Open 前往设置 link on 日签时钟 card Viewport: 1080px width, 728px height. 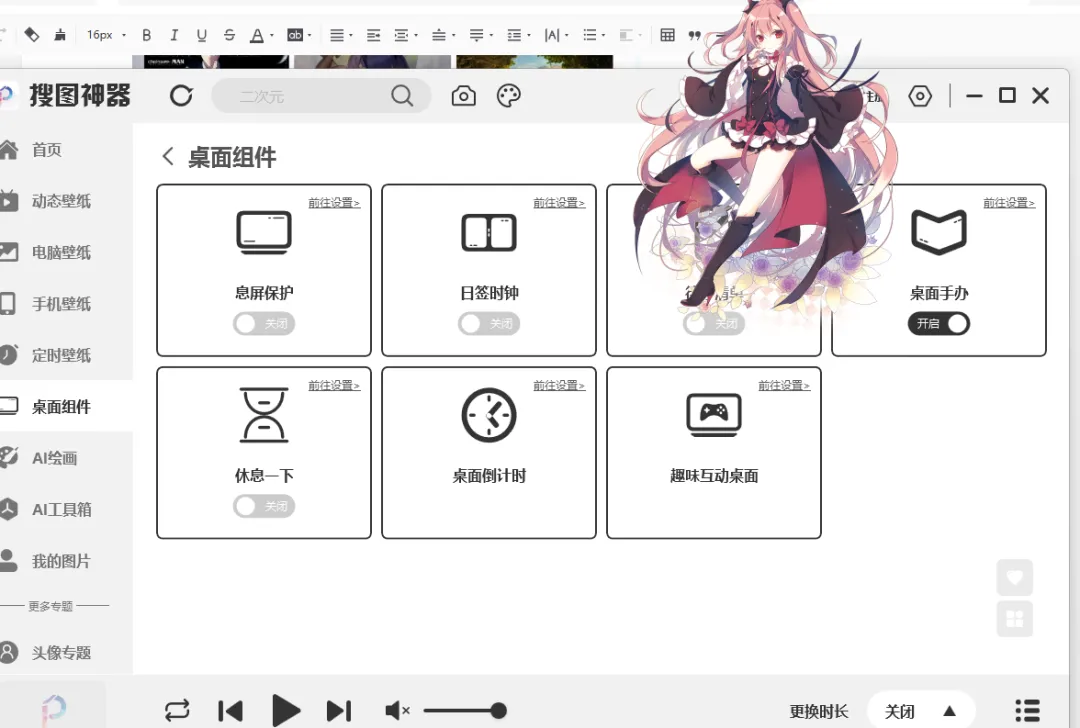pyautogui.click(x=559, y=202)
